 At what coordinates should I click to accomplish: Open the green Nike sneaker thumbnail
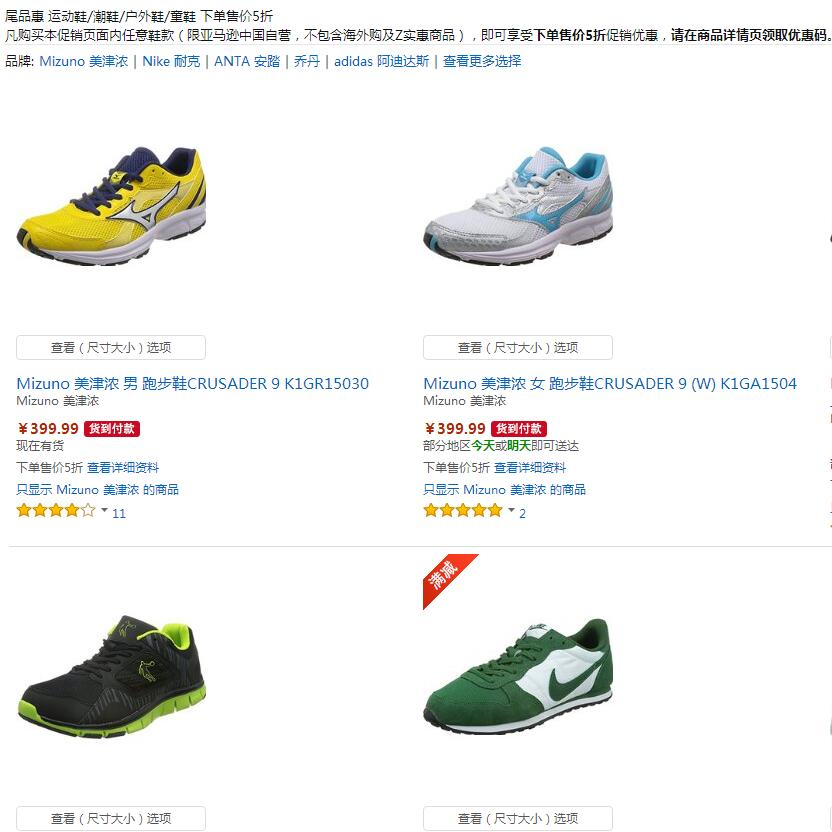point(518,677)
